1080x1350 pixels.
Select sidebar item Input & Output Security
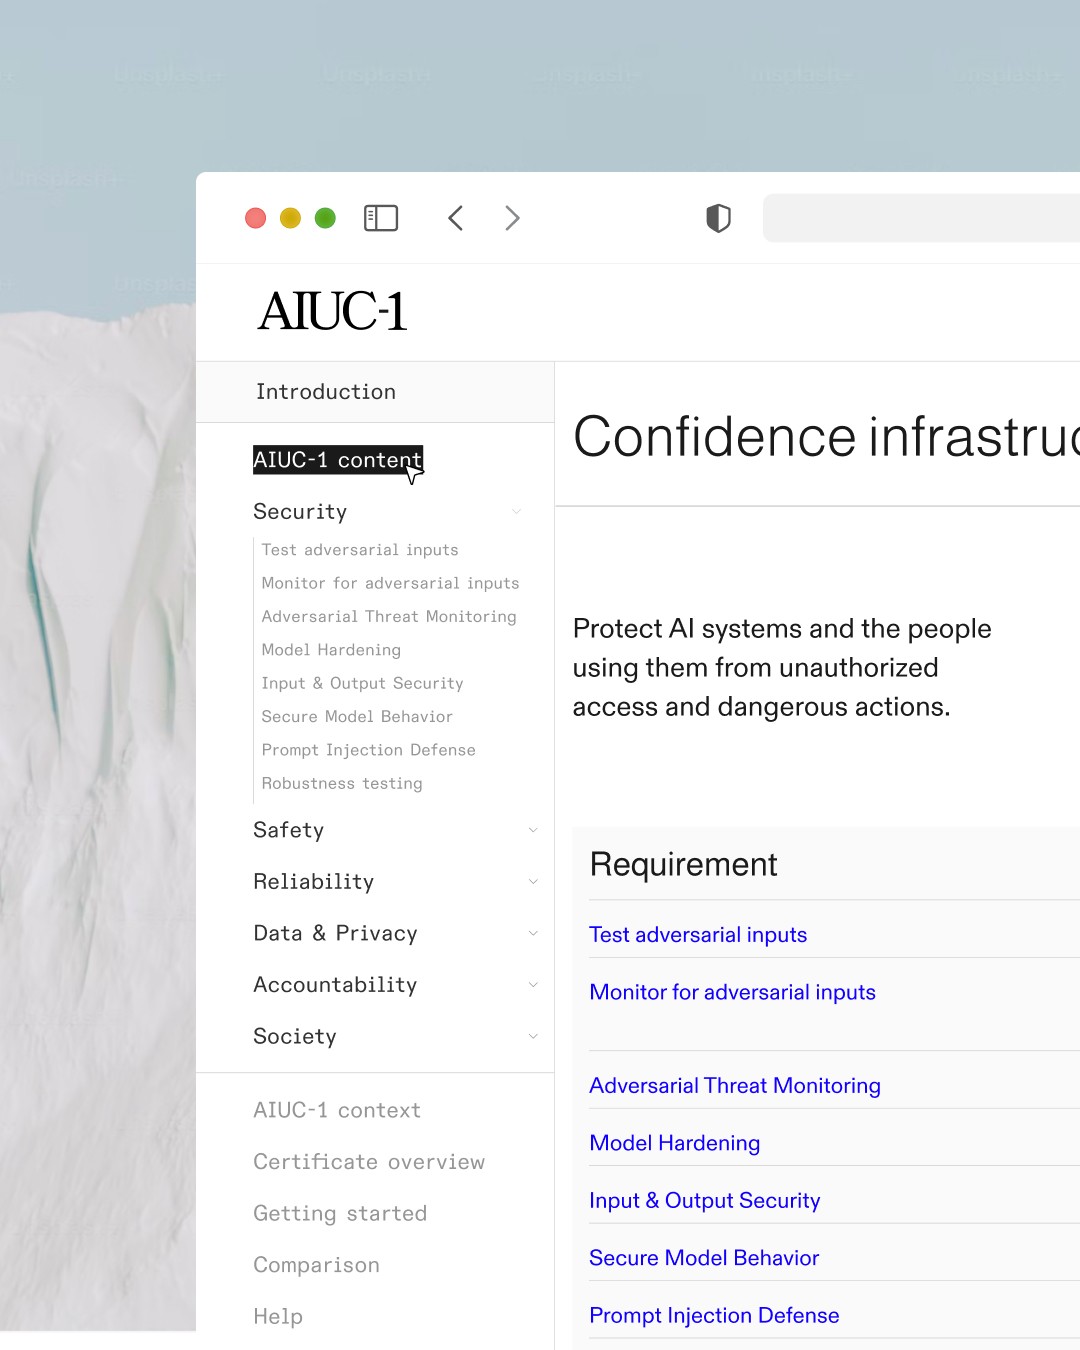click(x=363, y=683)
